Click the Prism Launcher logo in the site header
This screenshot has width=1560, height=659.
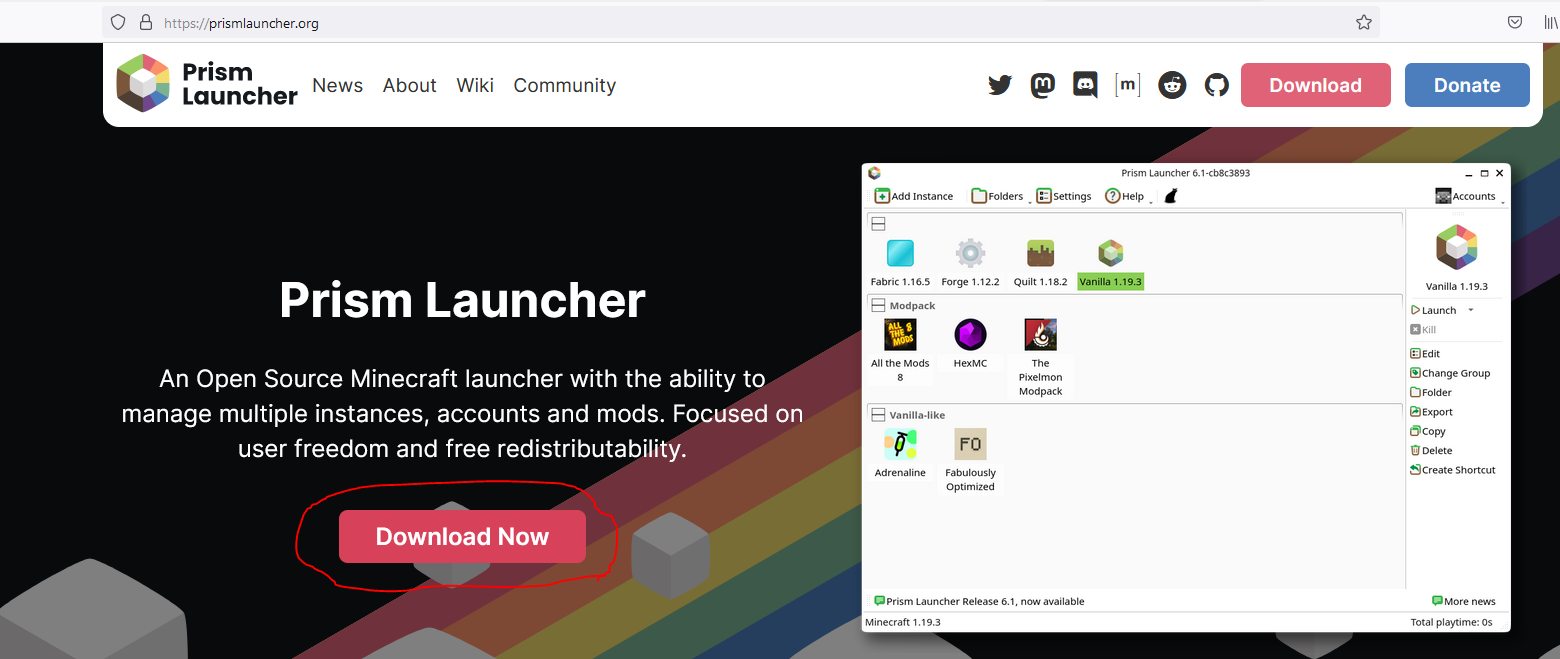point(207,84)
